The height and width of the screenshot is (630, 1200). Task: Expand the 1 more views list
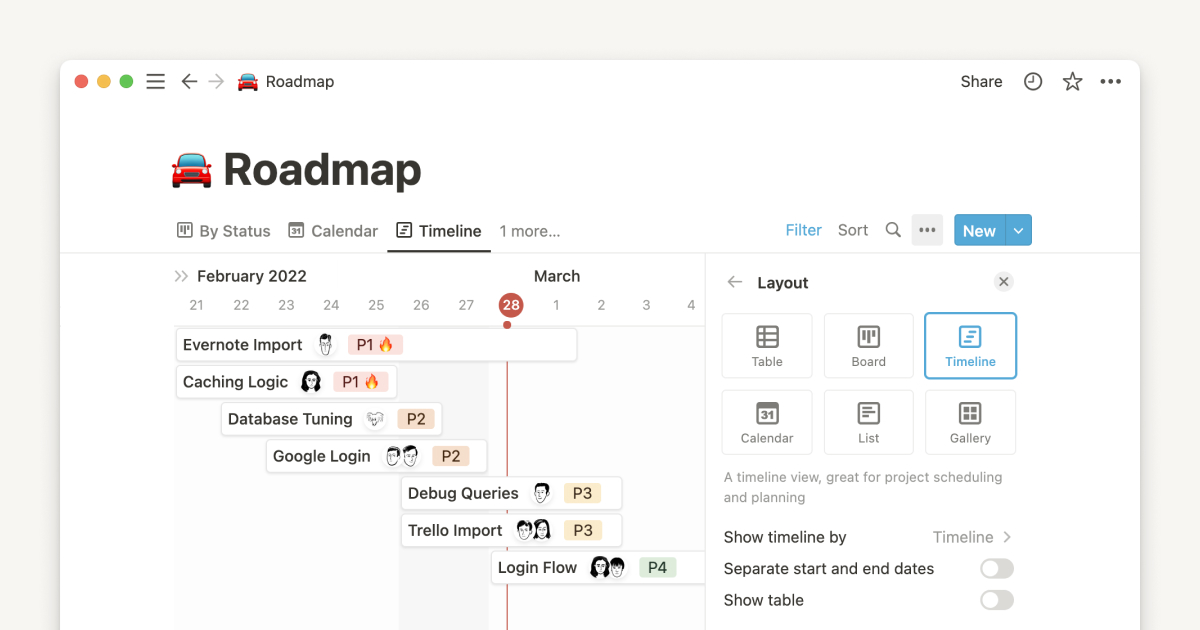click(x=529, y=231)
